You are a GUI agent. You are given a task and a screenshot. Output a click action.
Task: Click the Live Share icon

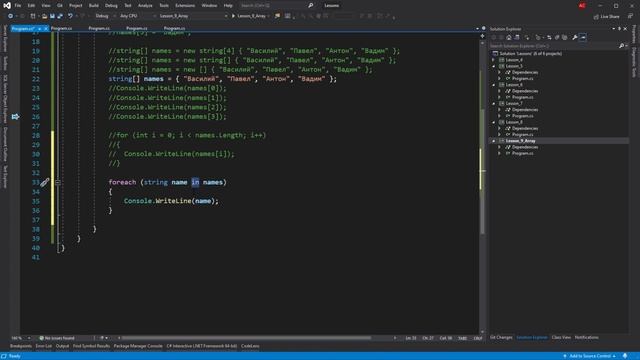(596, 16)
